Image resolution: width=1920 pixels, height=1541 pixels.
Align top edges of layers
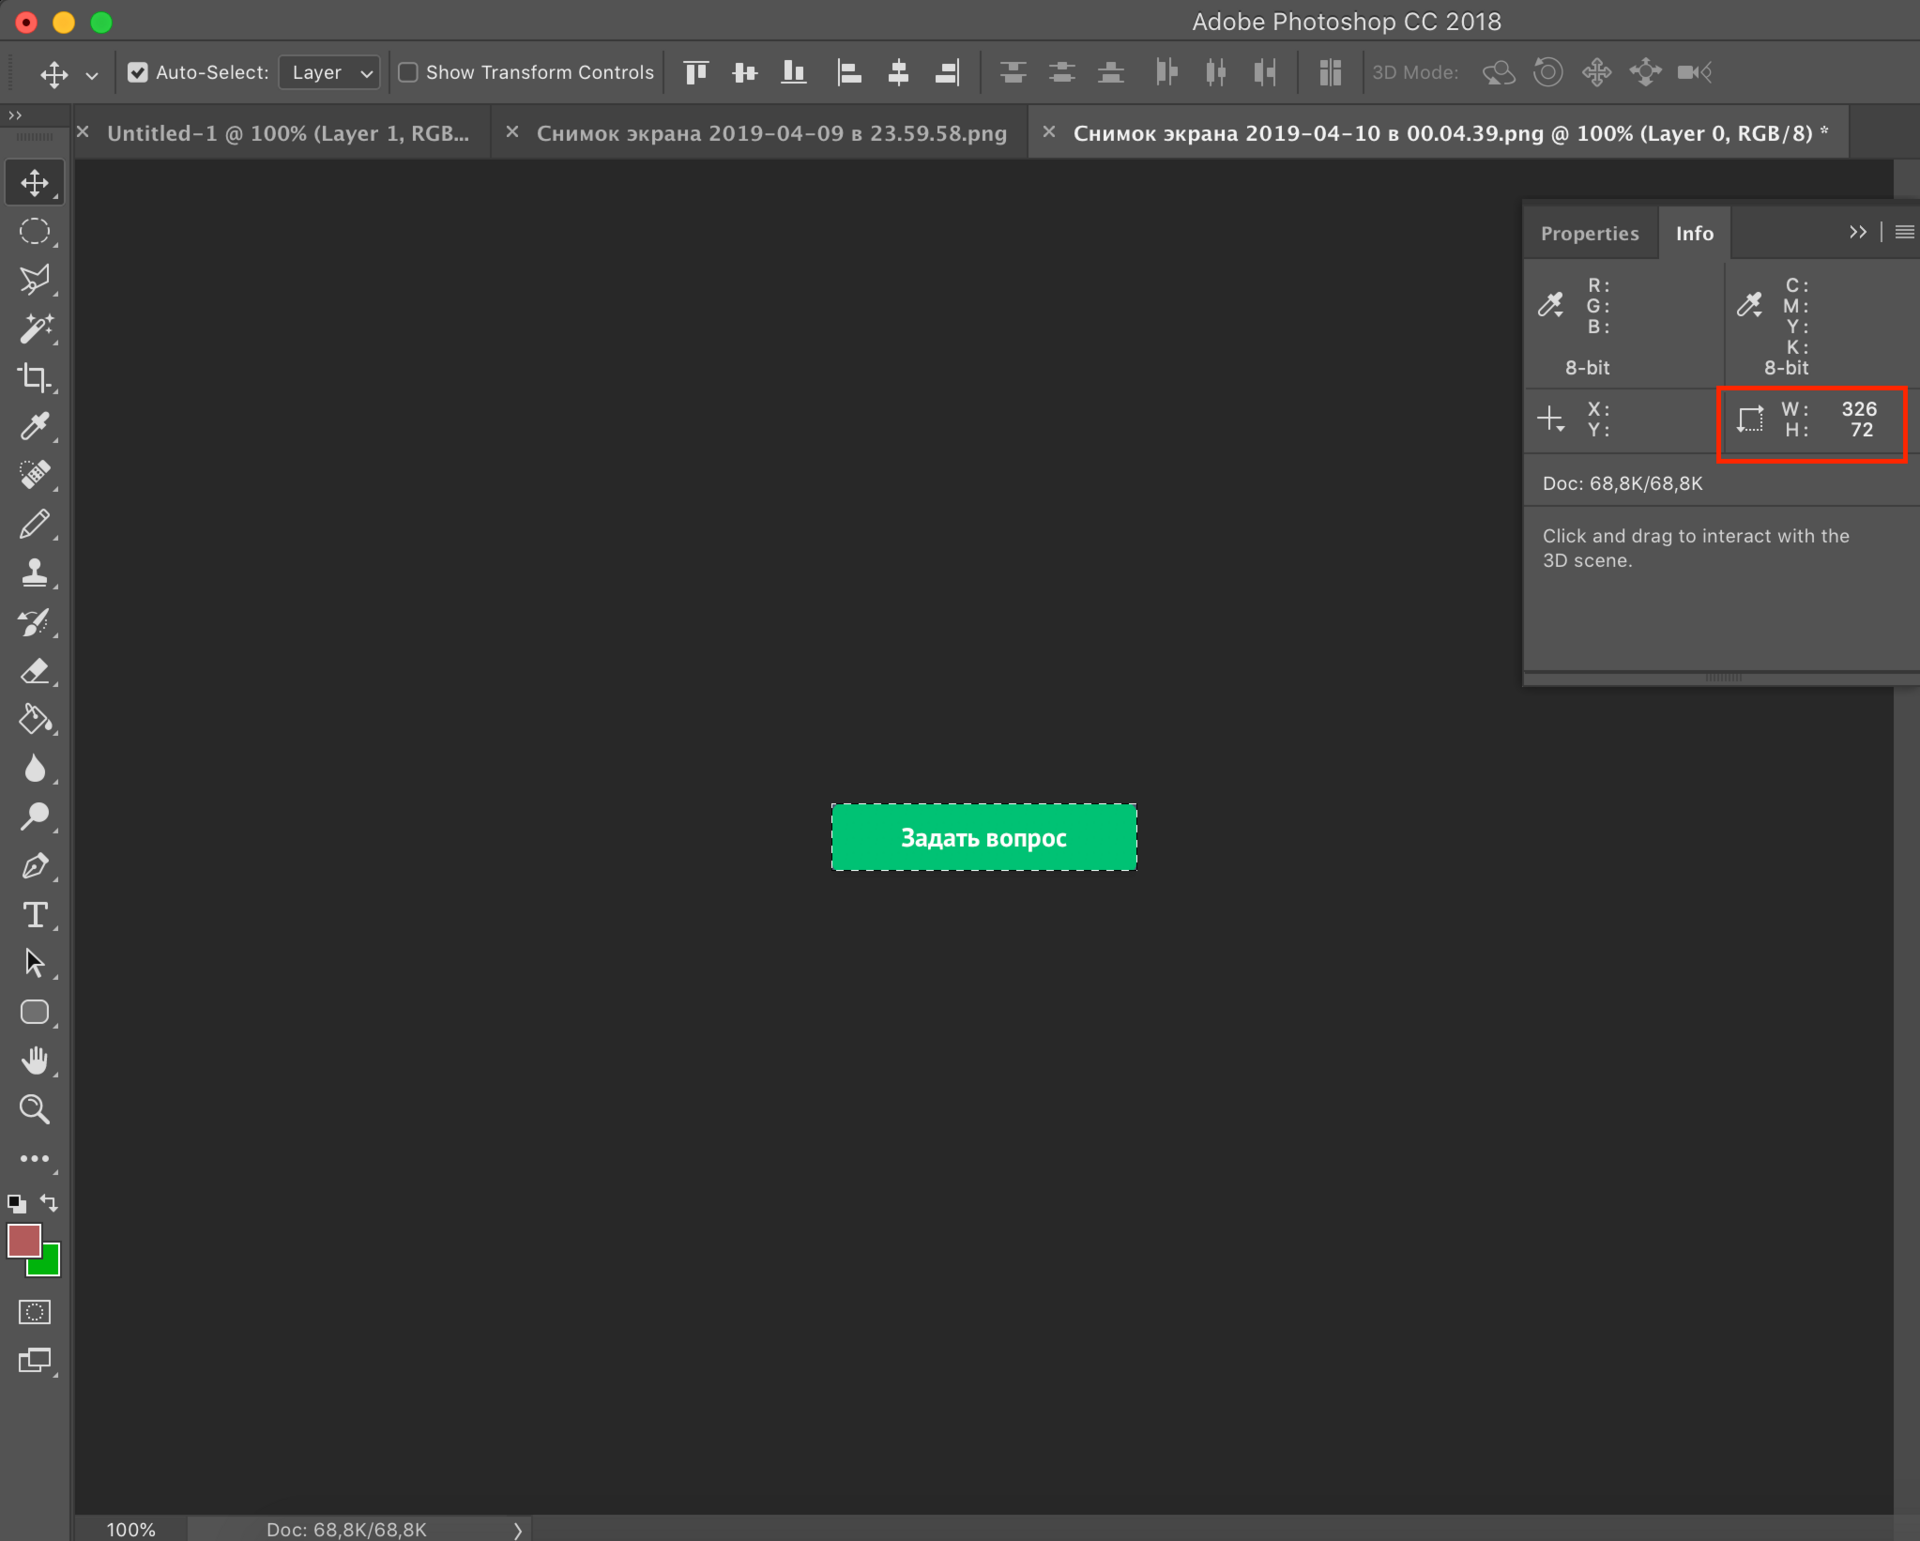(x=696, y=72)
